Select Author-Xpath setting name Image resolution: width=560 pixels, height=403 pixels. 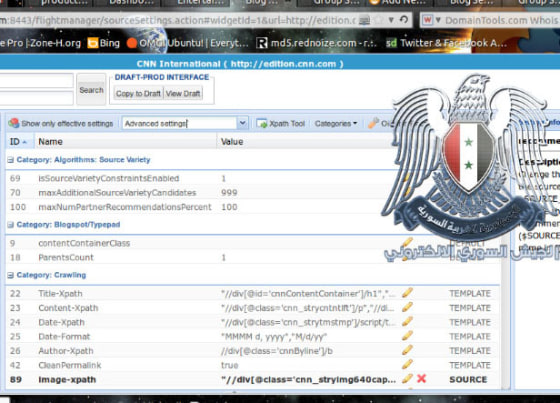tap(66, 351)
